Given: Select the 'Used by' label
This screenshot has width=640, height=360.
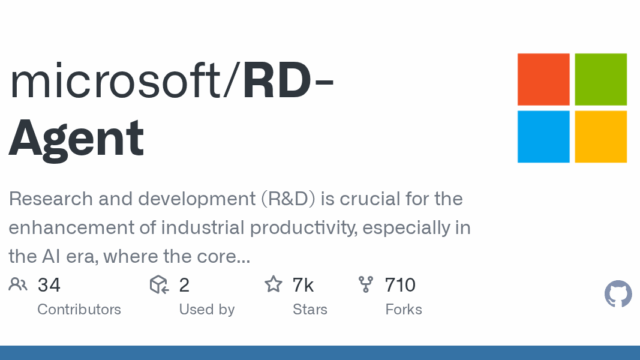Looking at the screenshot, I should click(207, 309).
